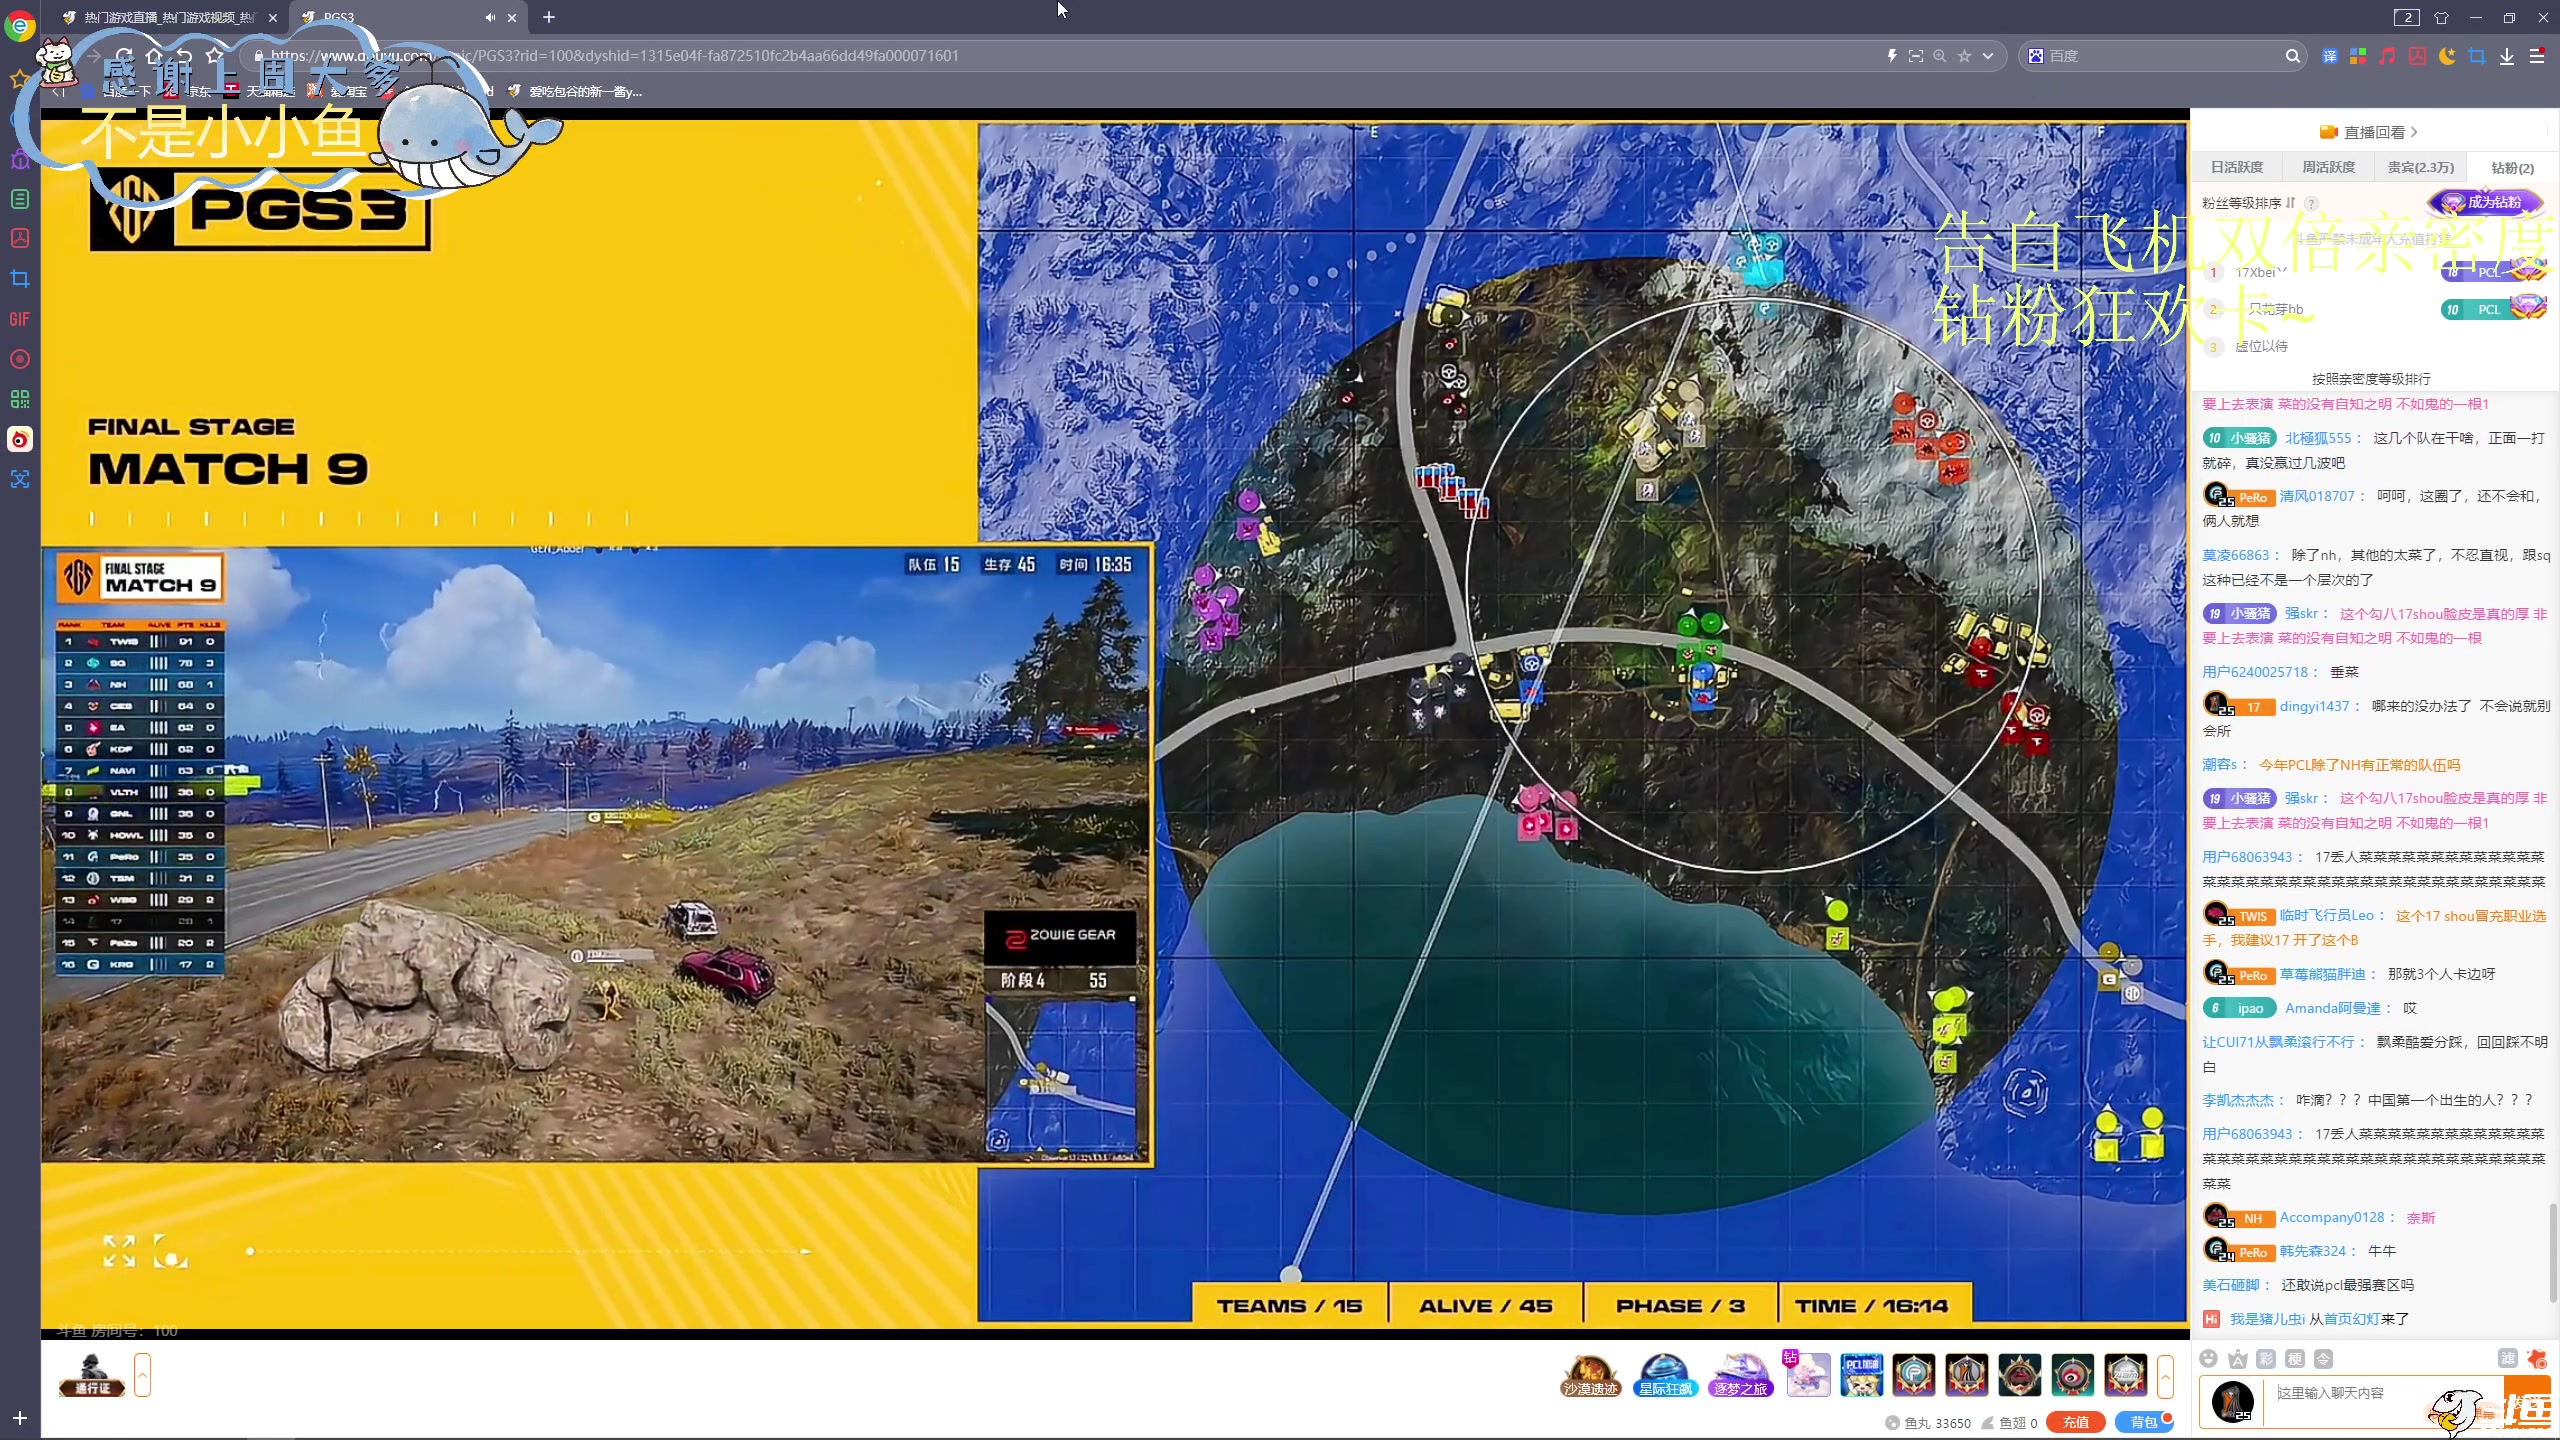
Task: Click the 充值 recharge button
Action: coord(2075,1422)
